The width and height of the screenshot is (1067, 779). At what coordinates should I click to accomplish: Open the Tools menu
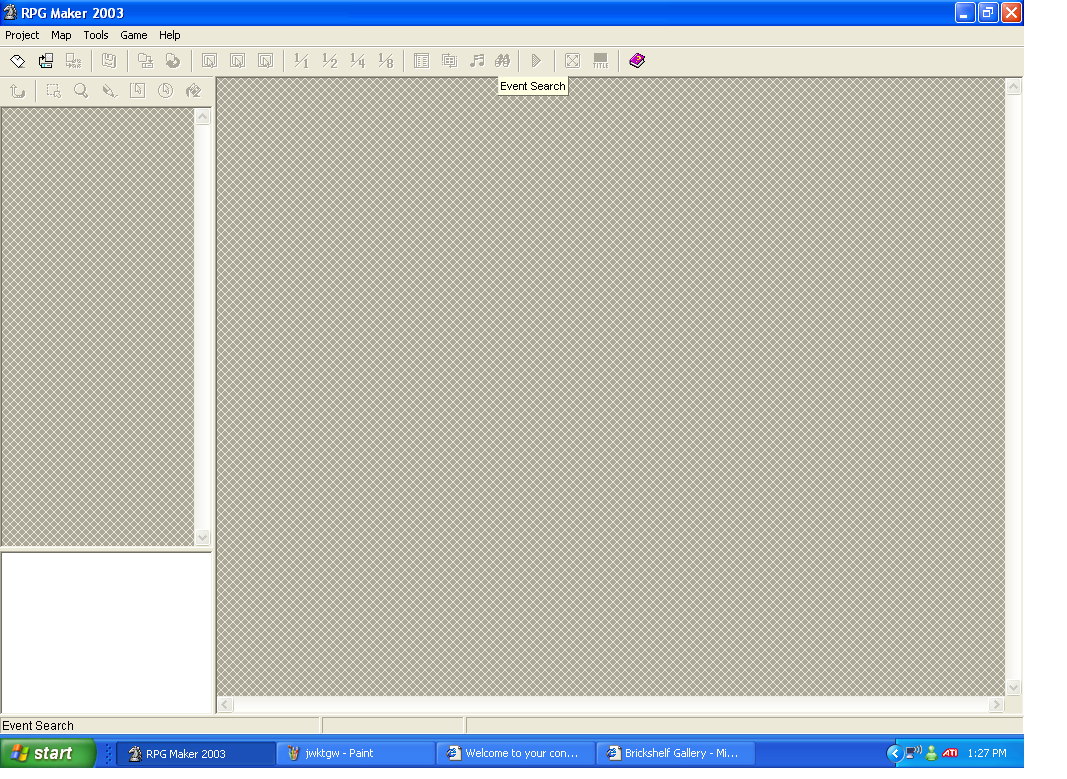coord(96,35)
